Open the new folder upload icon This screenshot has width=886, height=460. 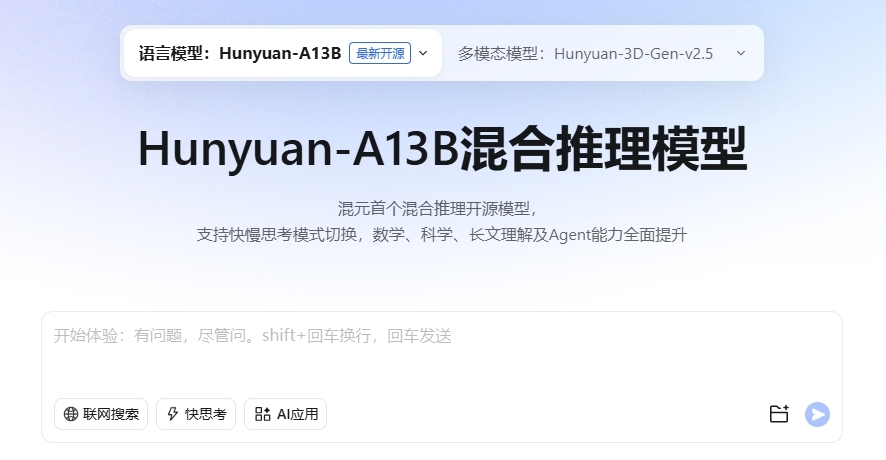click(779, 414)
